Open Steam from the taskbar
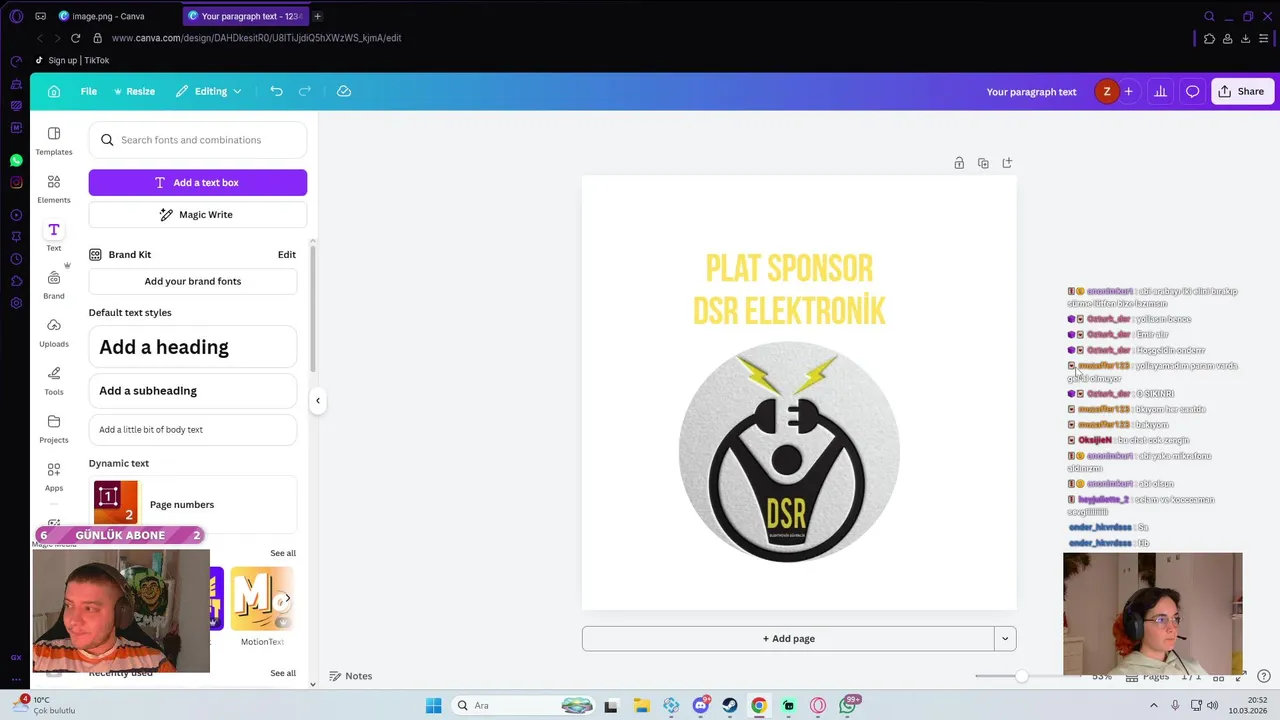Viewport: 1280px width, 720px height. [x=730, y=705]
